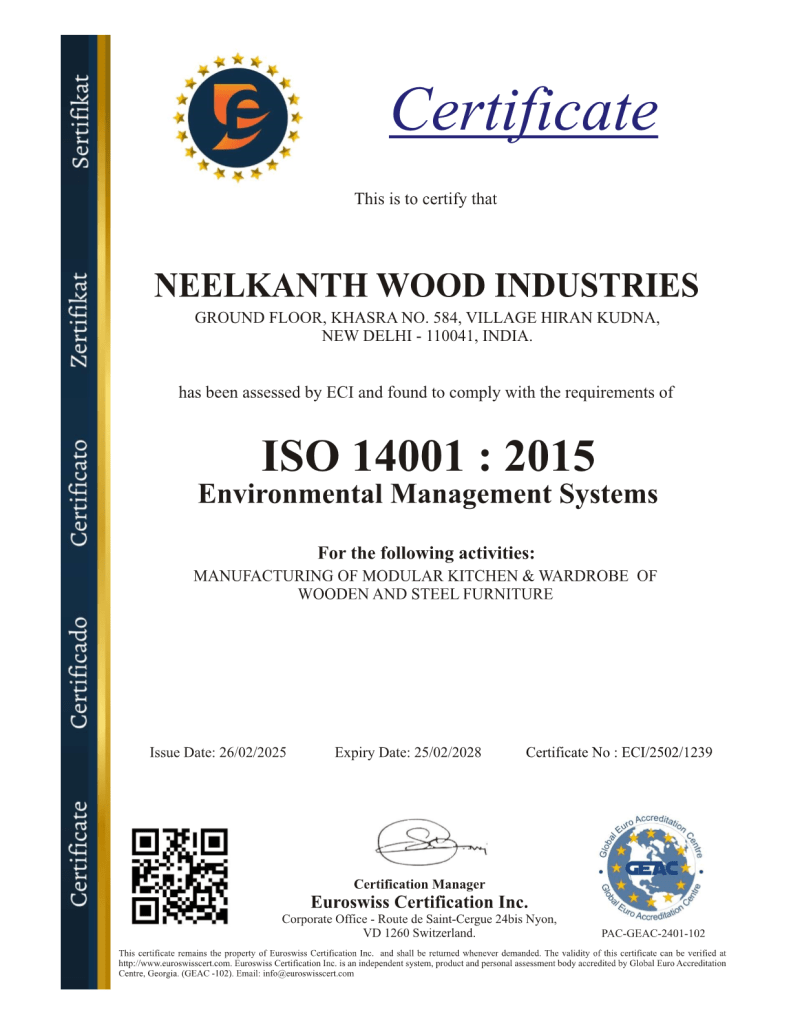Click the Expiry Date 25/02/2028 text
Image resolution: width=791 pixels, height=1023 pixels.
click(x=408, y=753)
